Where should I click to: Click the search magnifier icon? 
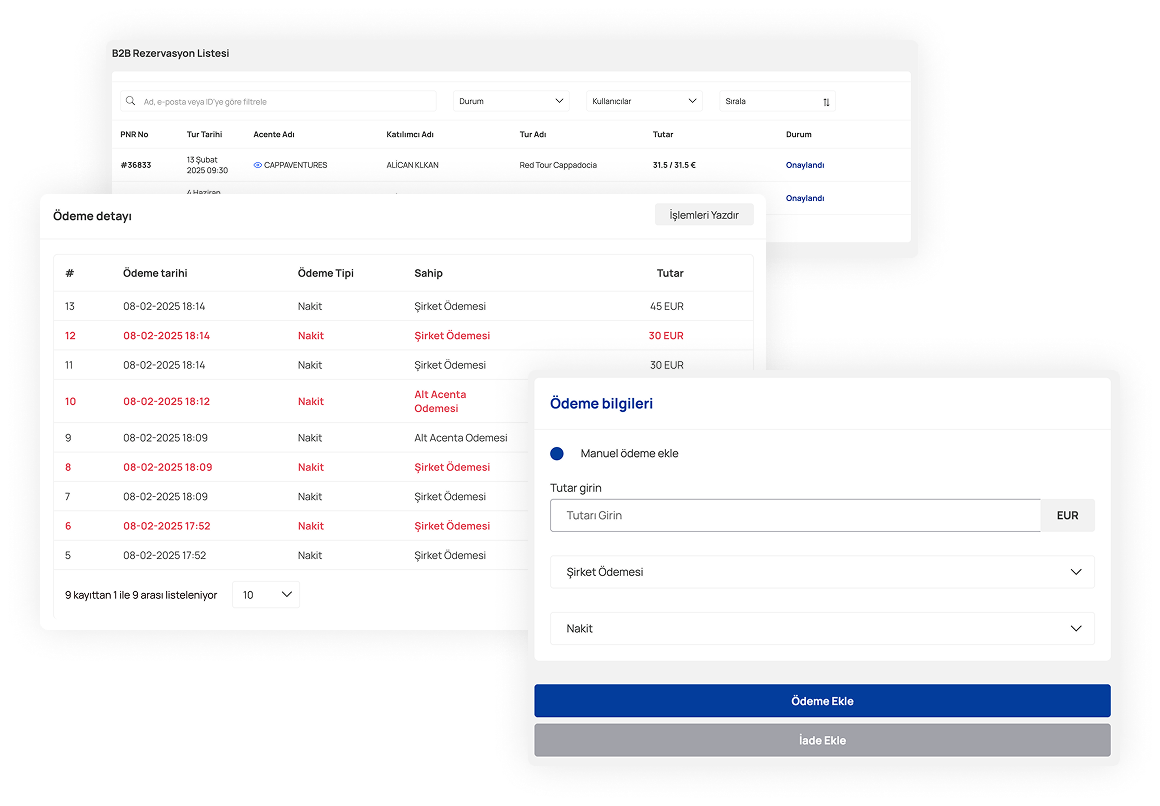coord(132,101)
